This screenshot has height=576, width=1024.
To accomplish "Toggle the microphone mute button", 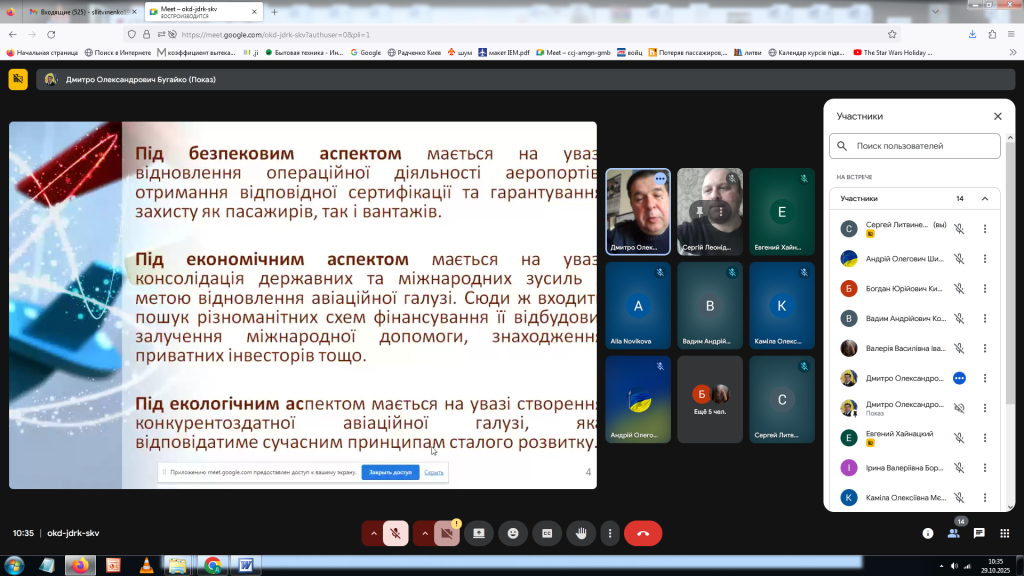I will coord(396,533).
